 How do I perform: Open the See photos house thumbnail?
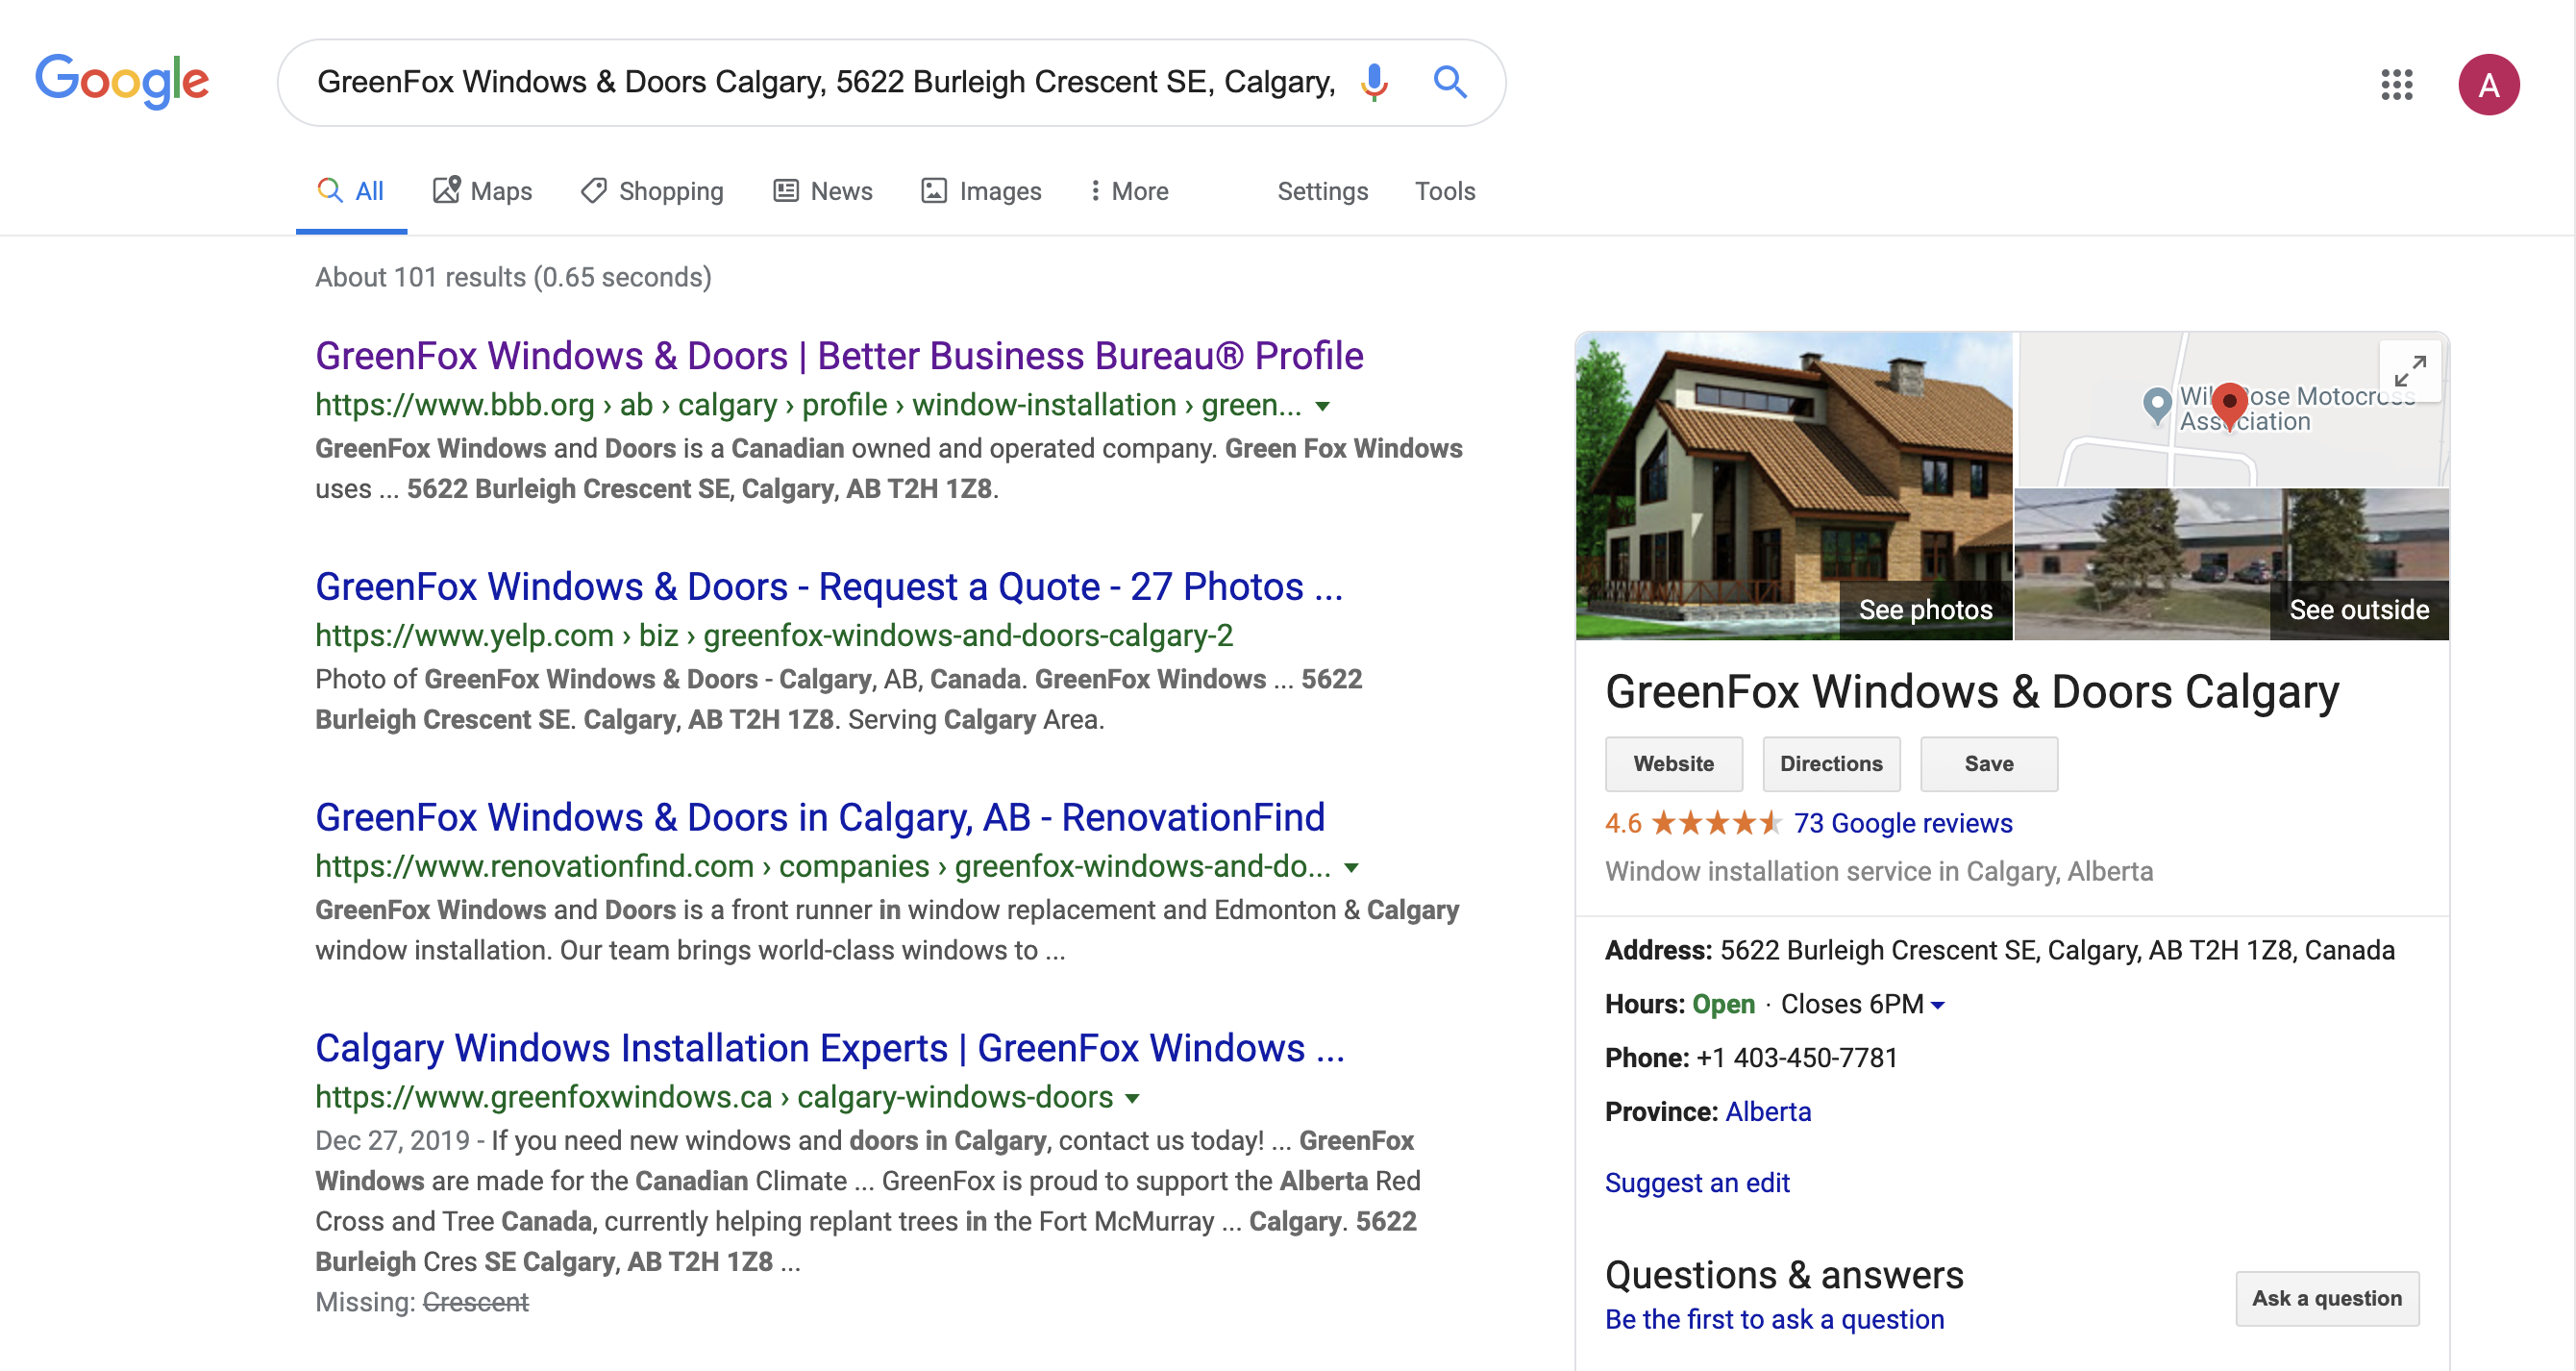[1793, 486]
